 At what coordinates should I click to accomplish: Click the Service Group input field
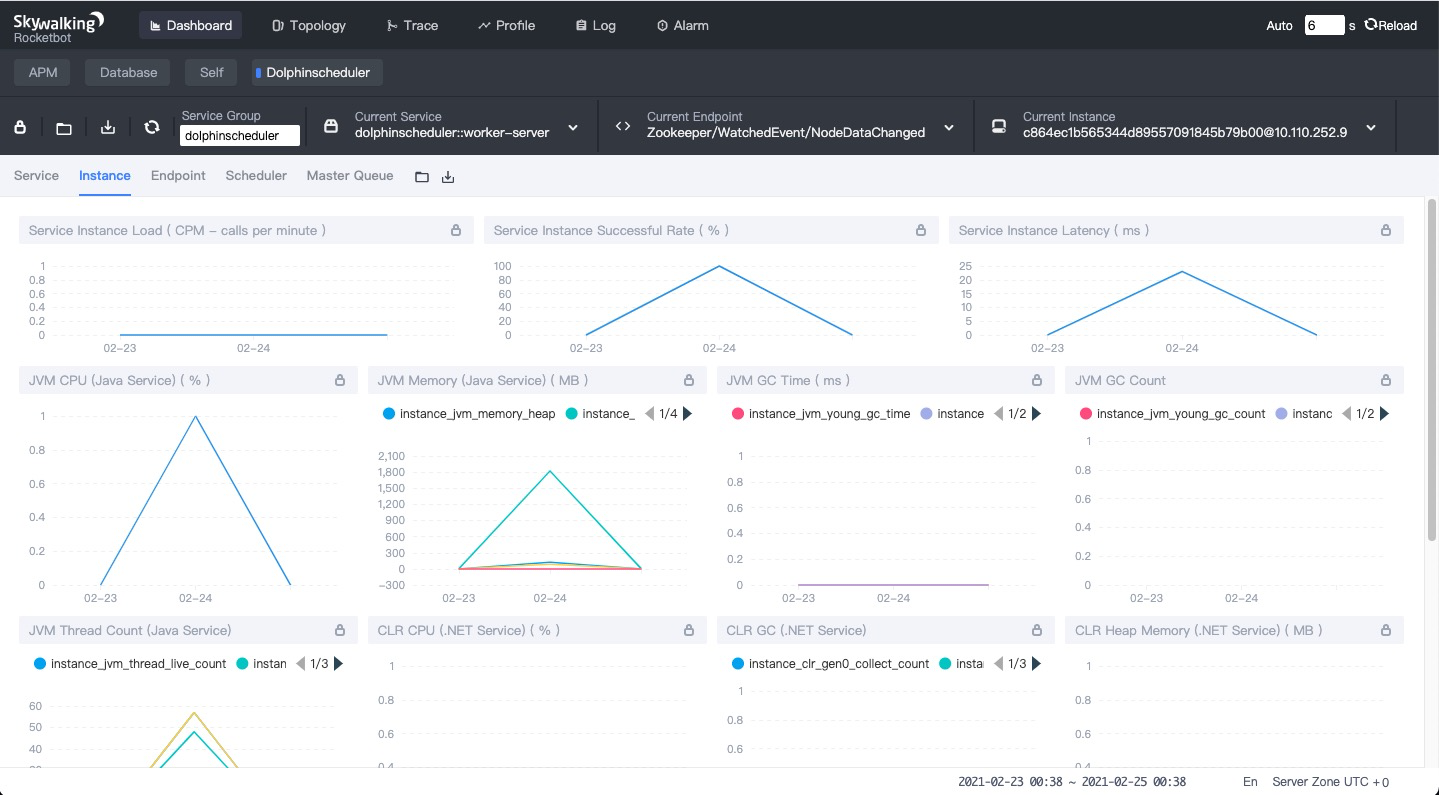[x=240, y=136]
